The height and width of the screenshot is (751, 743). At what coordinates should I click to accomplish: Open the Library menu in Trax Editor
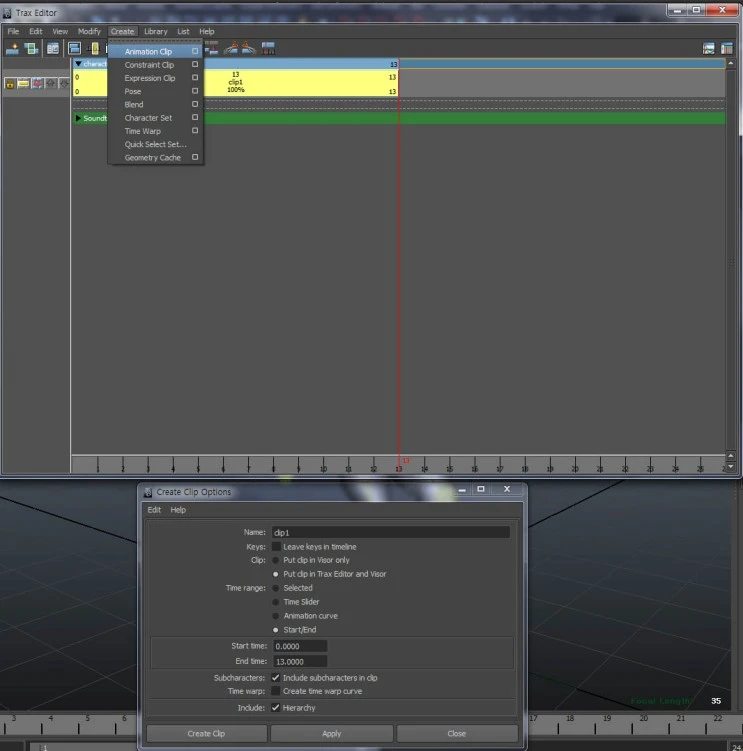pyautogui.click(x=156, y=32)
